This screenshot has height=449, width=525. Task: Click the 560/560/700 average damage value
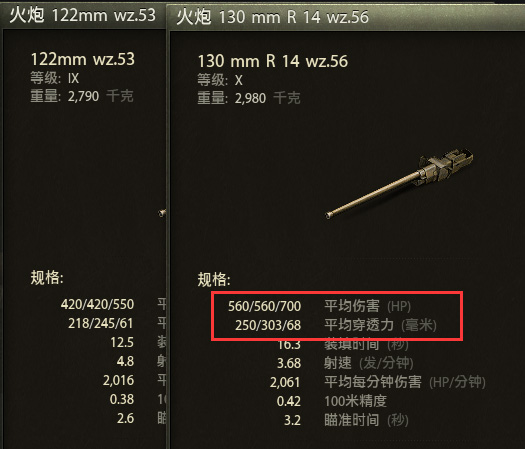click(x=264, y=306)
